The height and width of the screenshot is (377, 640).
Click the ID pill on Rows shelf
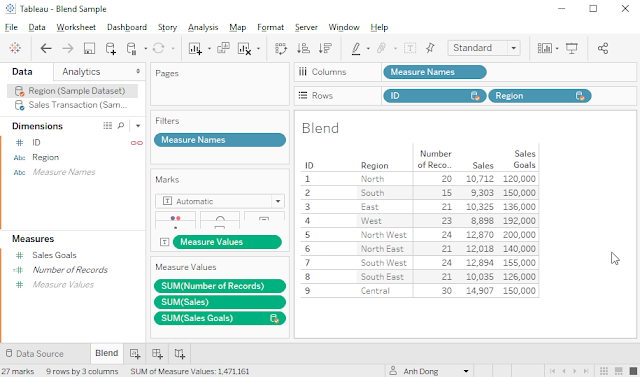tap(435, 96)
